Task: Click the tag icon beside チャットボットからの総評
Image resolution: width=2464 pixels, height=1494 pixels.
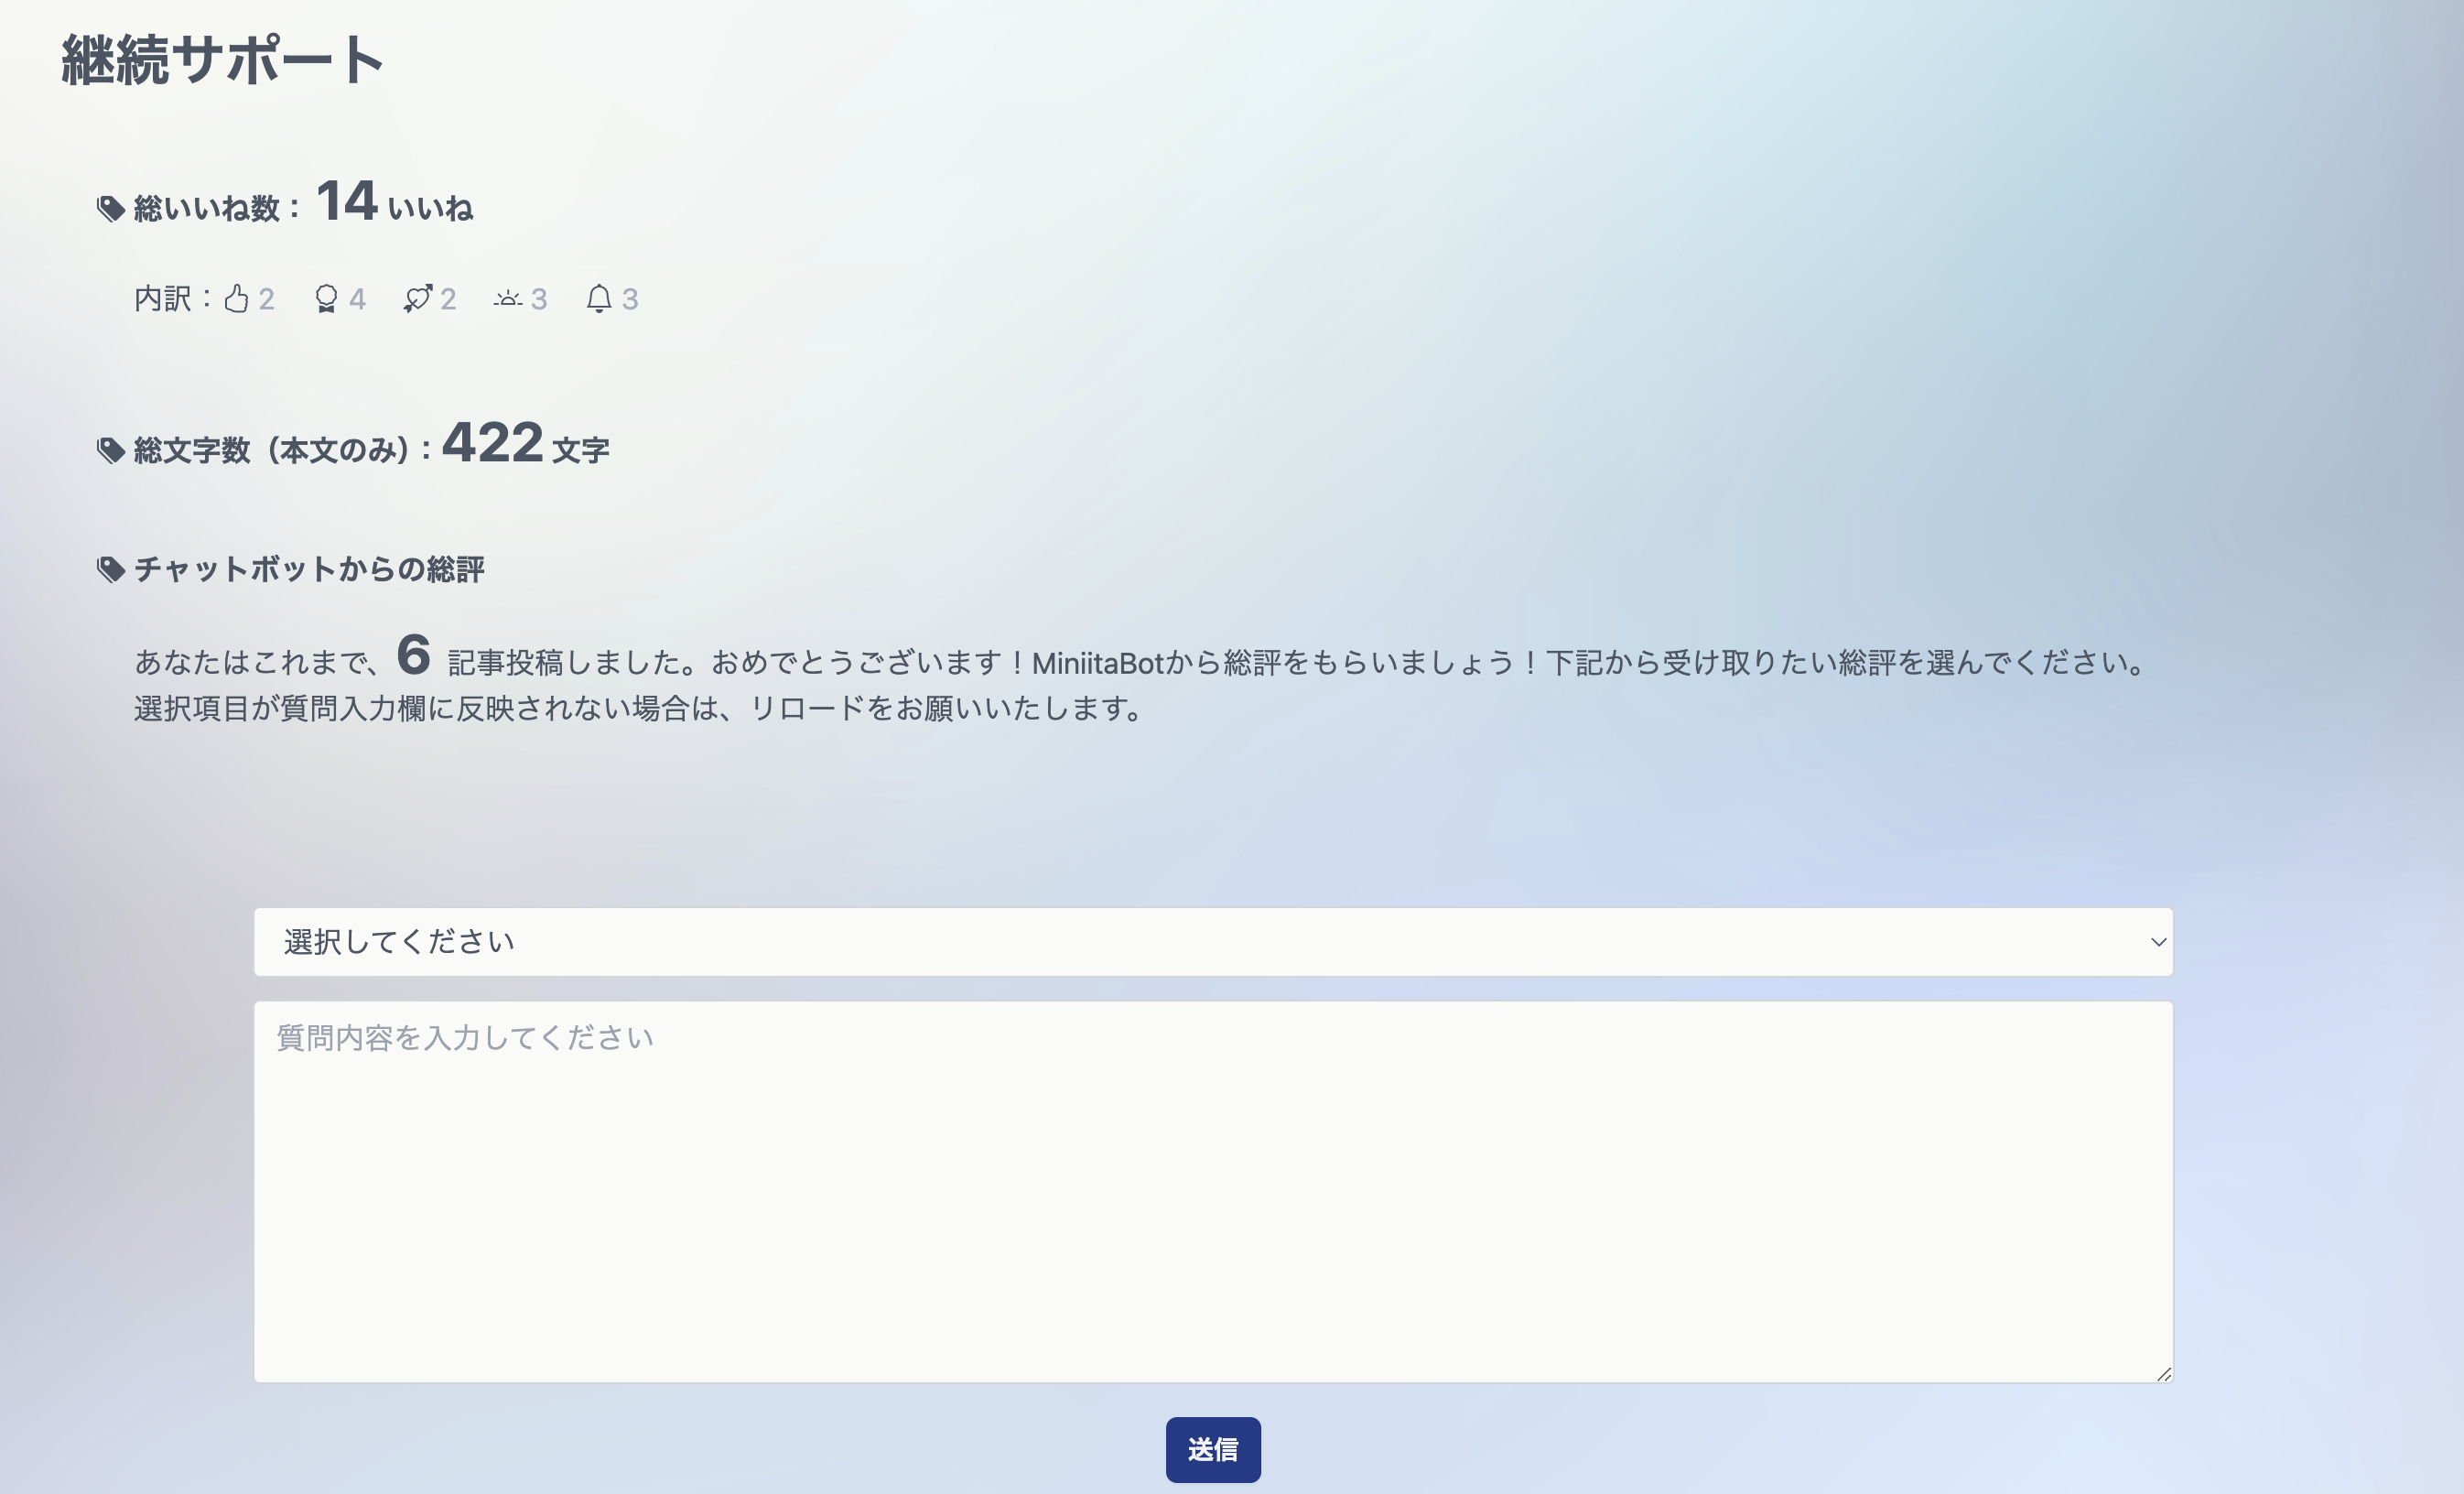Action: coord(110,569)
